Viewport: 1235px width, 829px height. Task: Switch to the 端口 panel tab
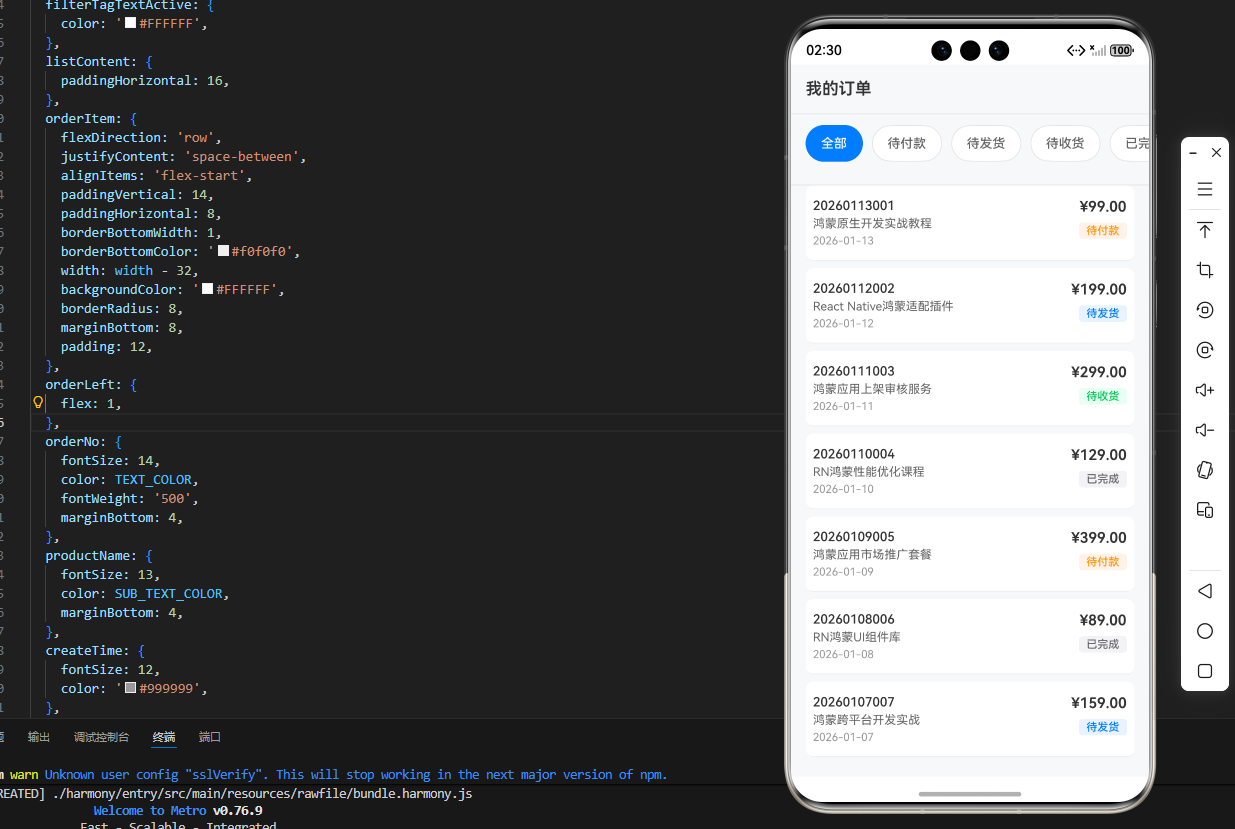pyautogui.click(x=210, y=737)
